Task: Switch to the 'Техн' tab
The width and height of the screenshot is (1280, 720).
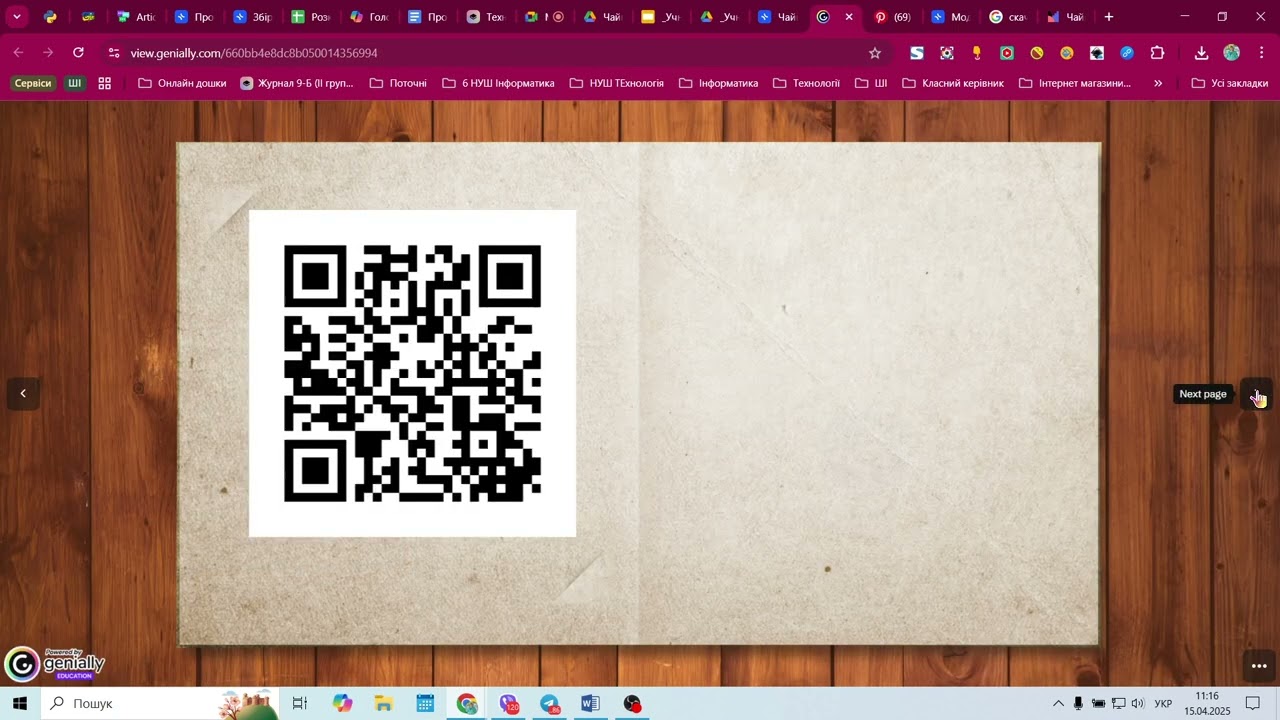Action: (485, 17)
